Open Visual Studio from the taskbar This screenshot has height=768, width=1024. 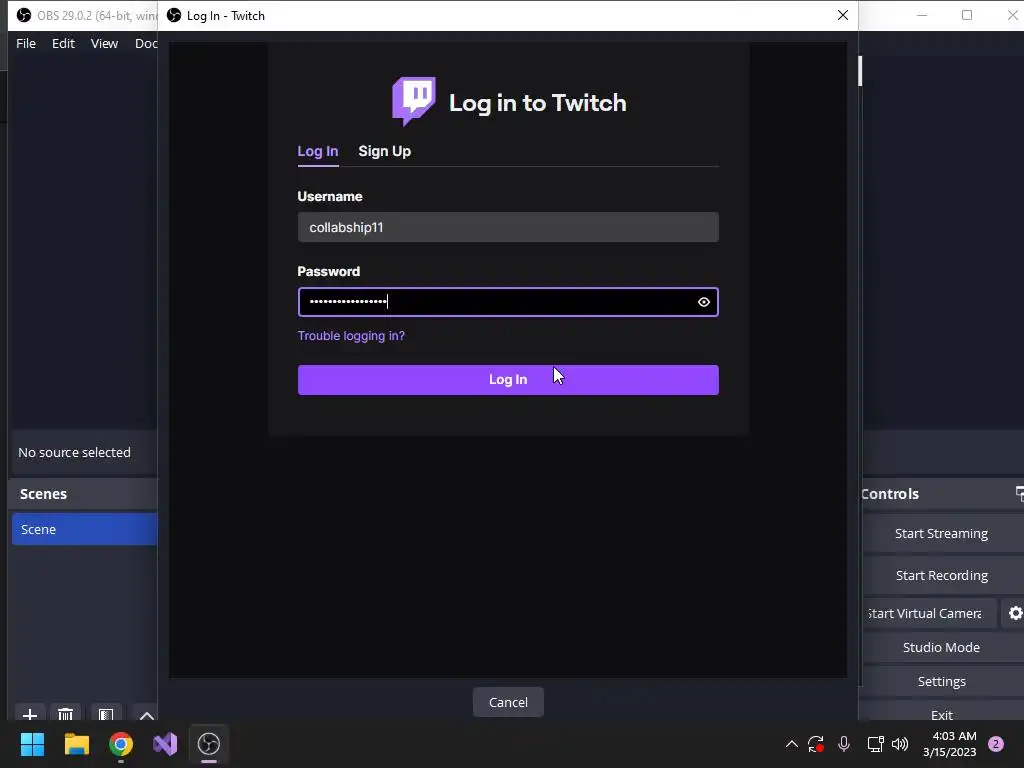[165, 744]
